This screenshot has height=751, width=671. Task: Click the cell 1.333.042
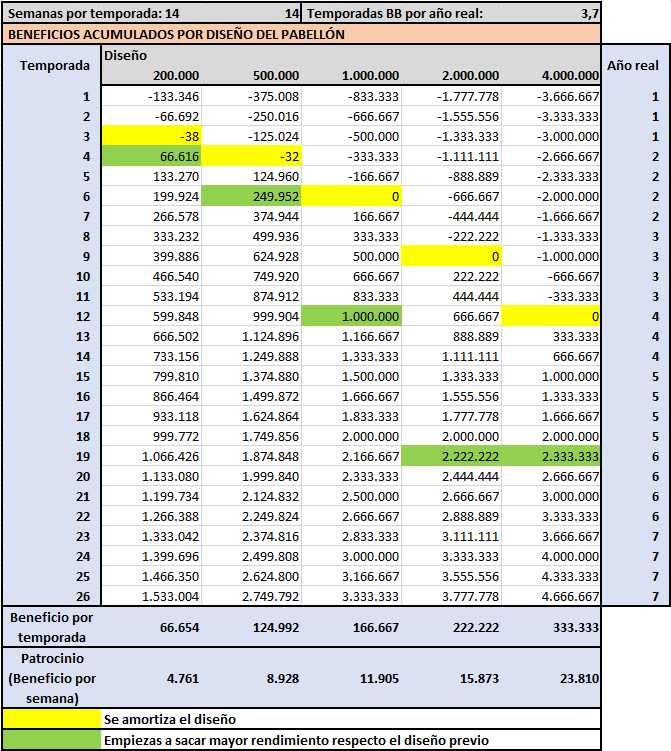(x=152, y=536)
